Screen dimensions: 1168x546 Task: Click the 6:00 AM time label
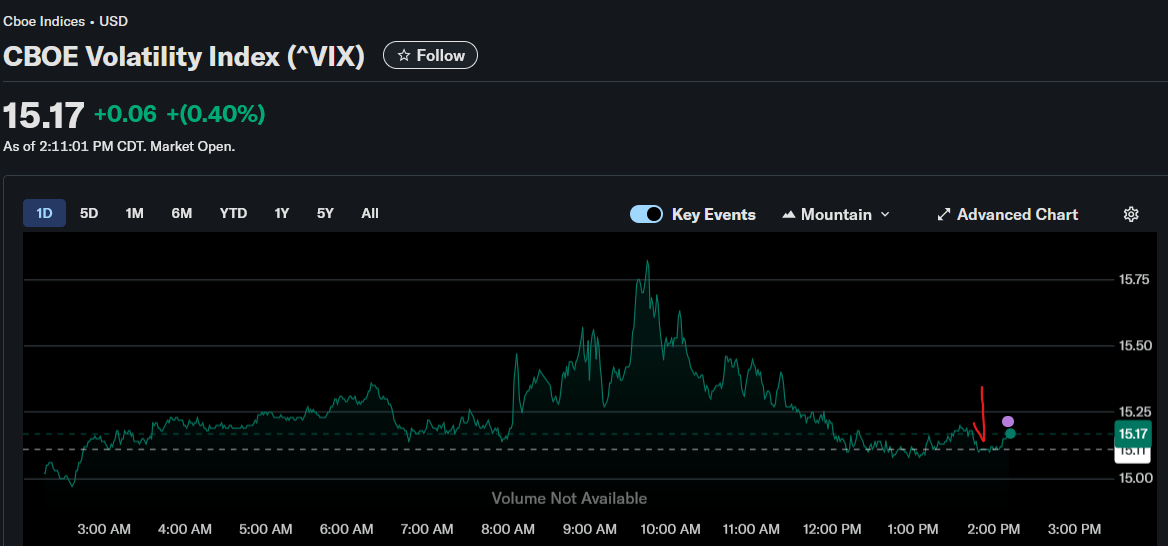[346, 530]
